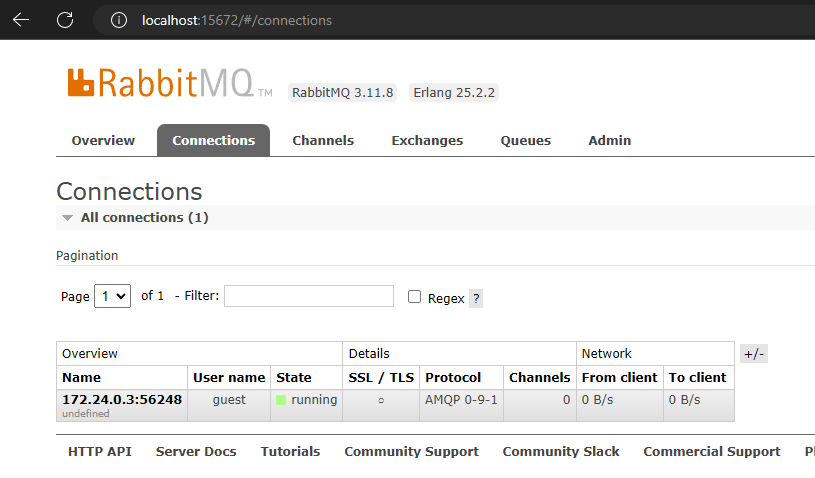The height and width of the screenshot is (478, 815).
Task: Click the 0 B/s To client value
Action: point(685,400)
